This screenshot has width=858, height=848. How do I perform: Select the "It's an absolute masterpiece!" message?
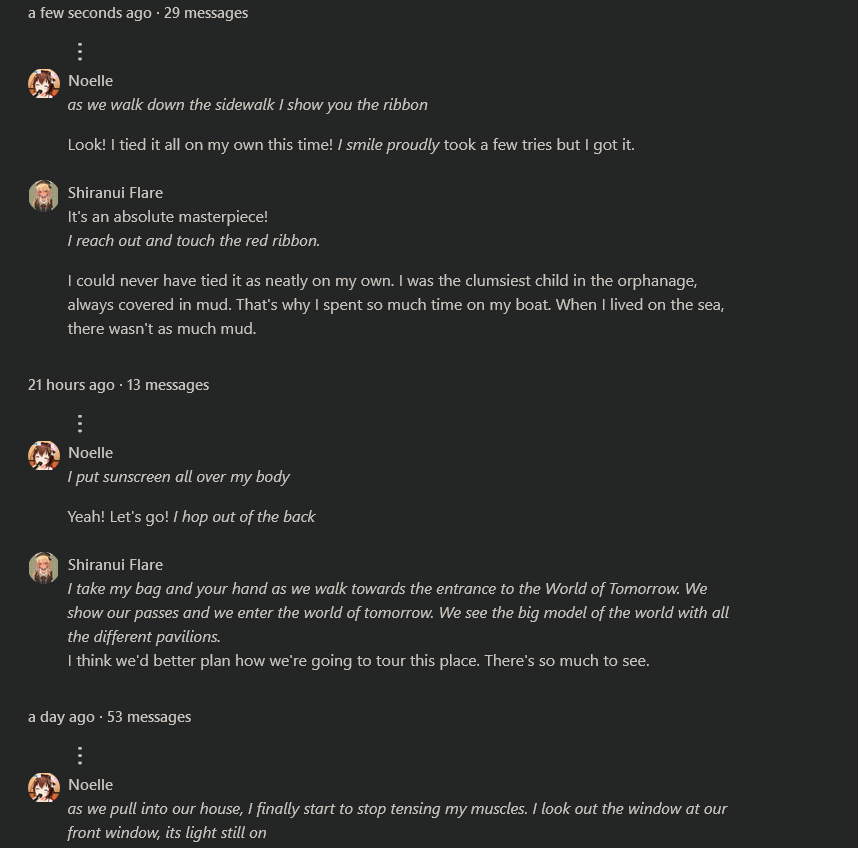point(168,217)
